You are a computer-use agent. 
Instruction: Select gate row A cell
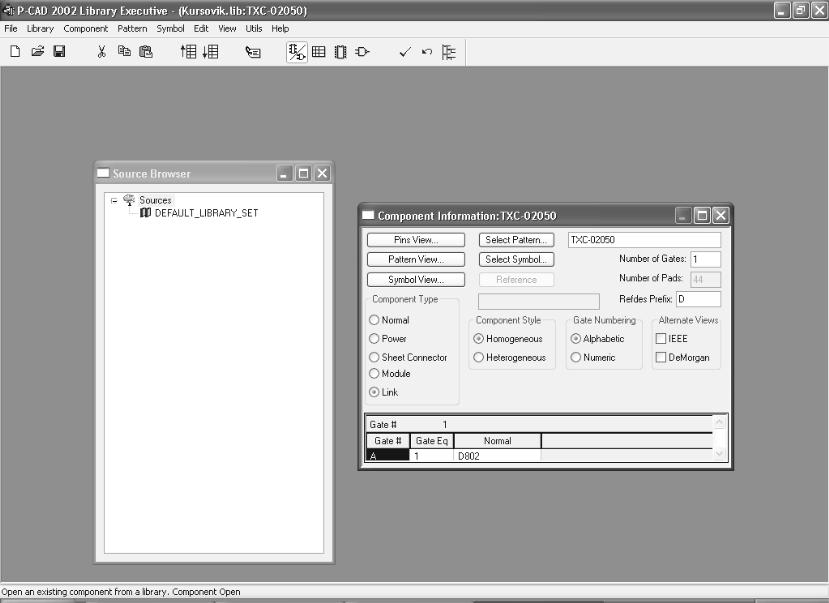[x=388, y=456]
